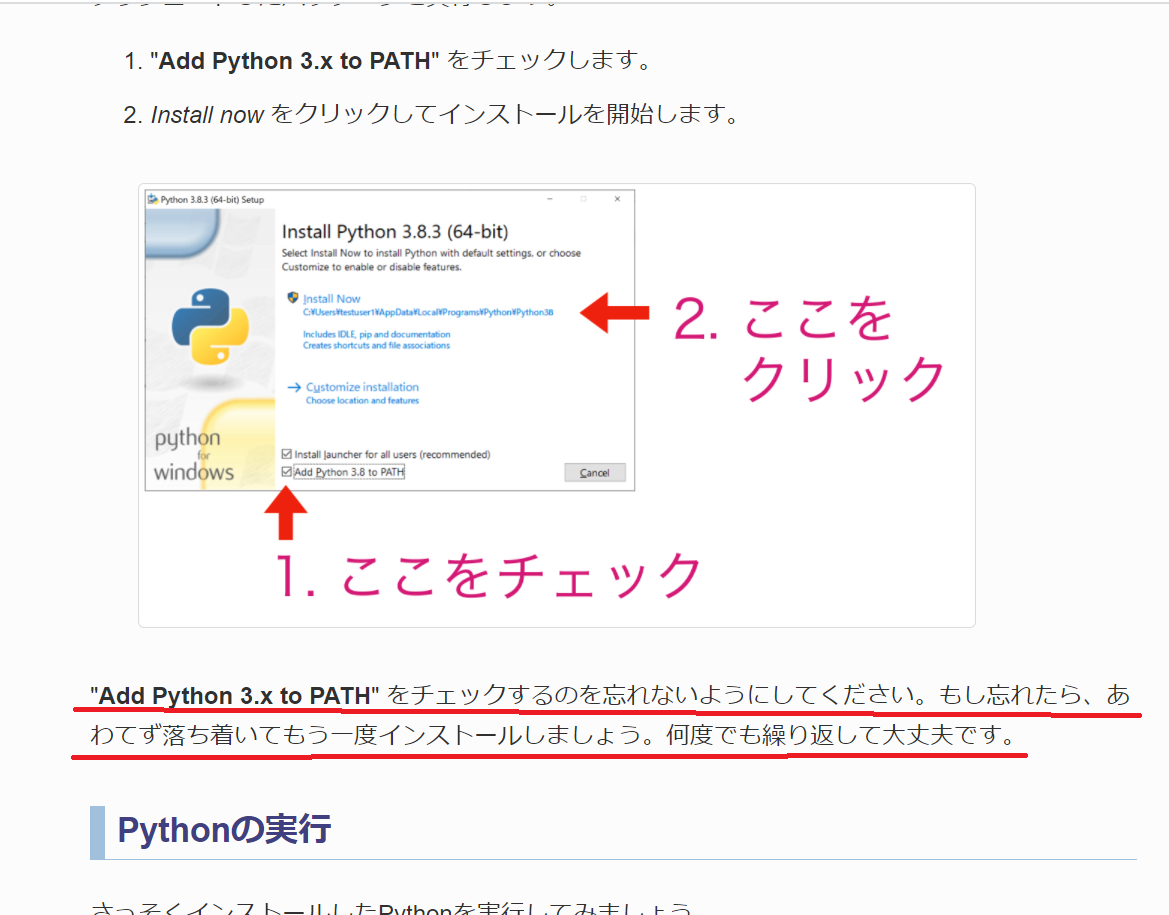1169x915 pixels.
Task: Click the shield icon beside Install Now
Action: [293, 298]
